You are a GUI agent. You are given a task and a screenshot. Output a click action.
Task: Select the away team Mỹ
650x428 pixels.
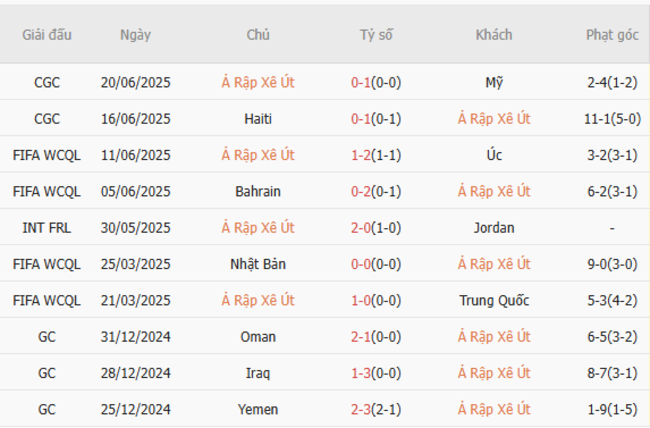click(x=494, y=82)
